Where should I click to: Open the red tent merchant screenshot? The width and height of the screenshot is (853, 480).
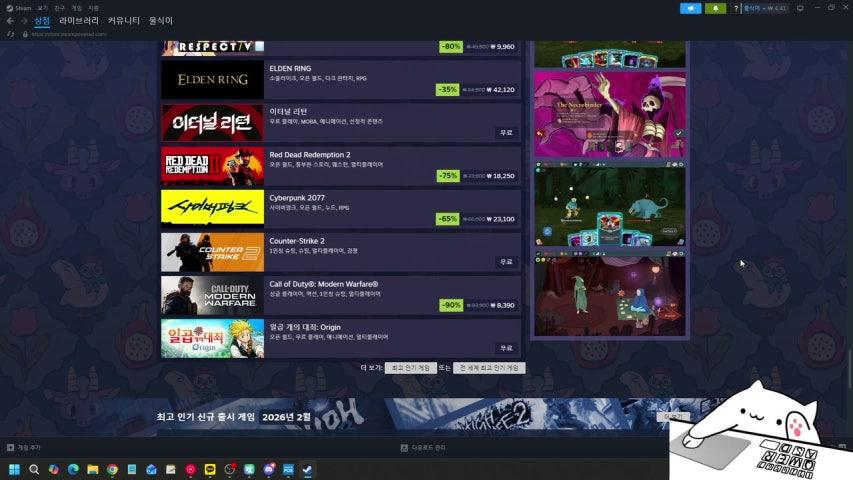point(610,294)
